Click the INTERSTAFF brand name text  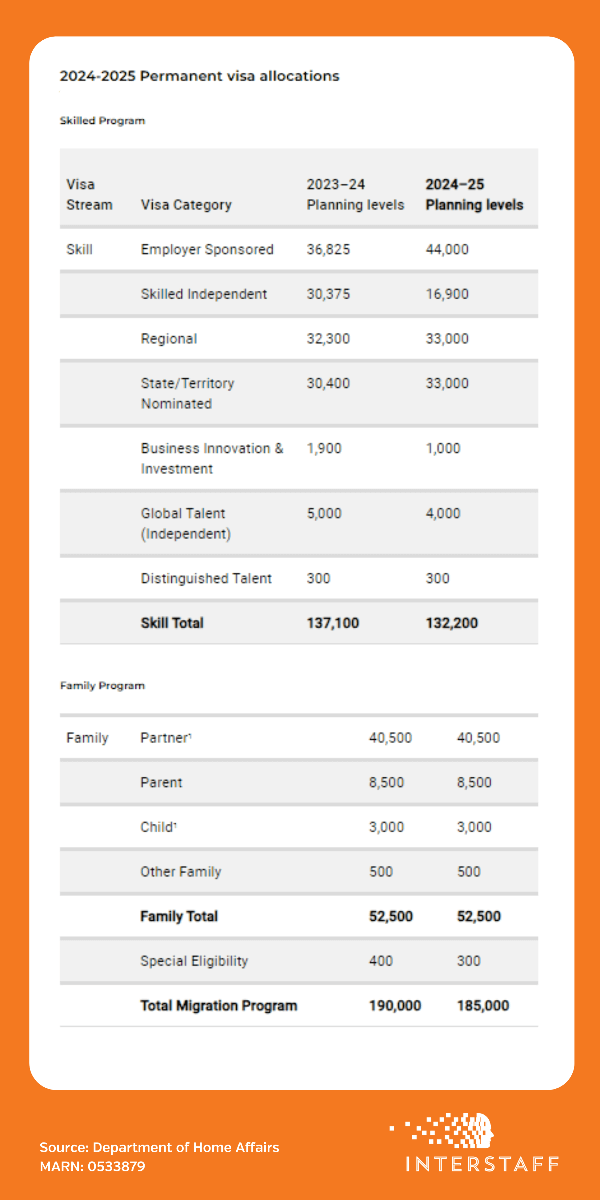[x=482, y=1164]
